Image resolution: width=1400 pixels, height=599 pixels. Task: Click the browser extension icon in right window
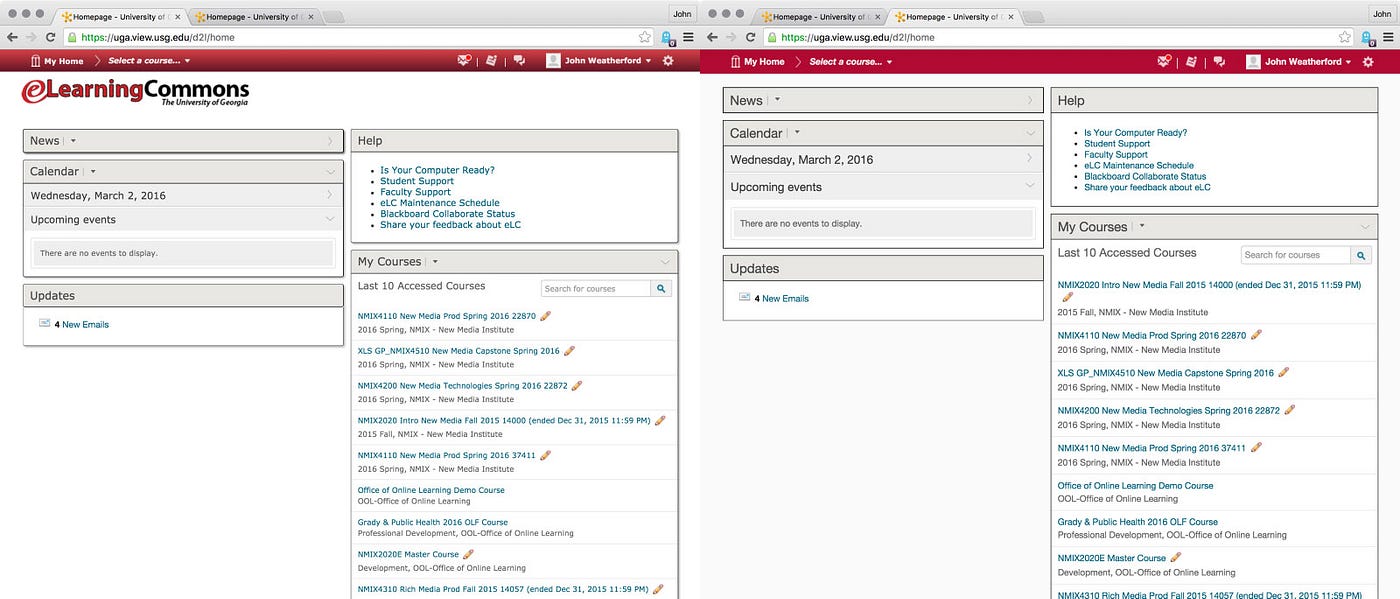[x=1368, y=37]
